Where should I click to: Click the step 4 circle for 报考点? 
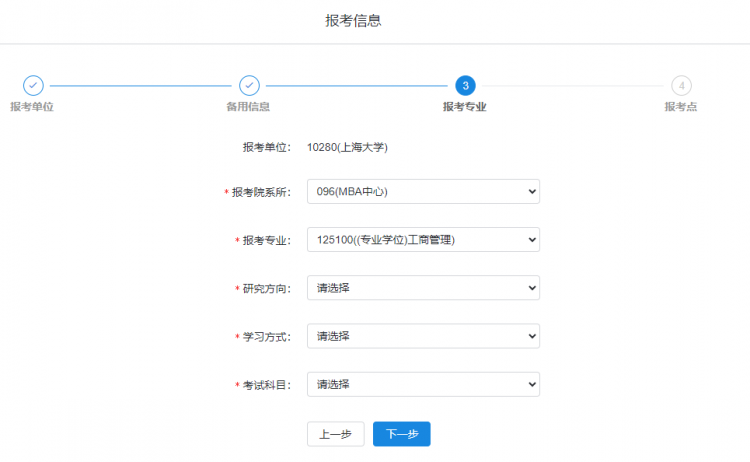tap(682, 86)
